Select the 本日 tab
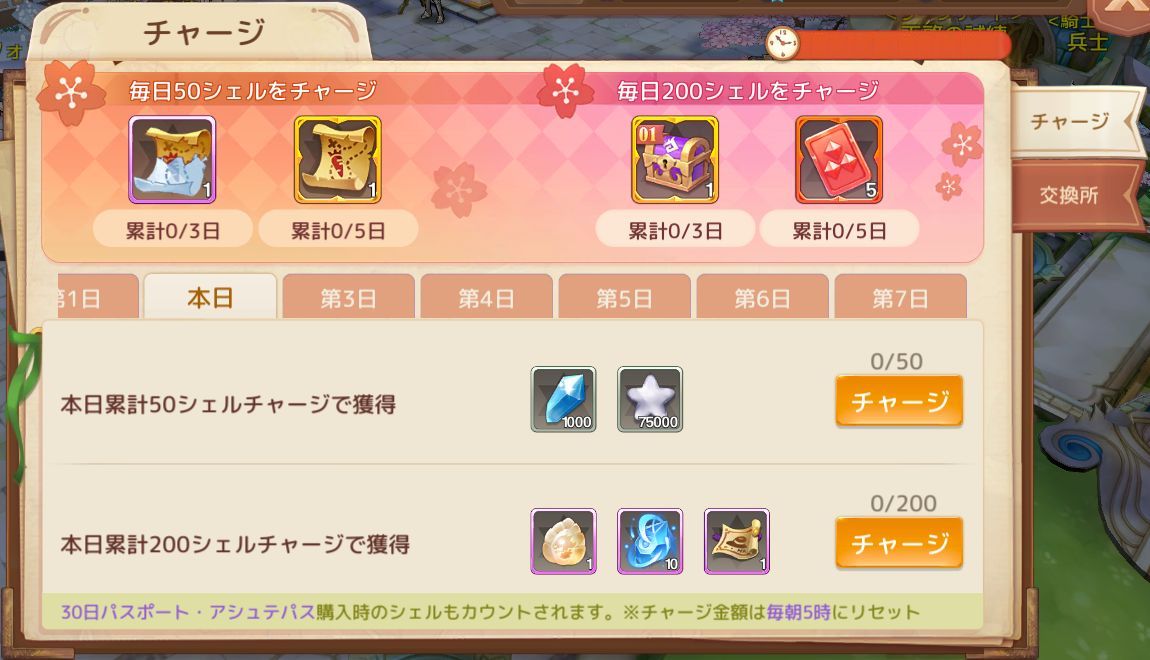1150x660 pixels. pyautogui.click(x=210, y=296)
